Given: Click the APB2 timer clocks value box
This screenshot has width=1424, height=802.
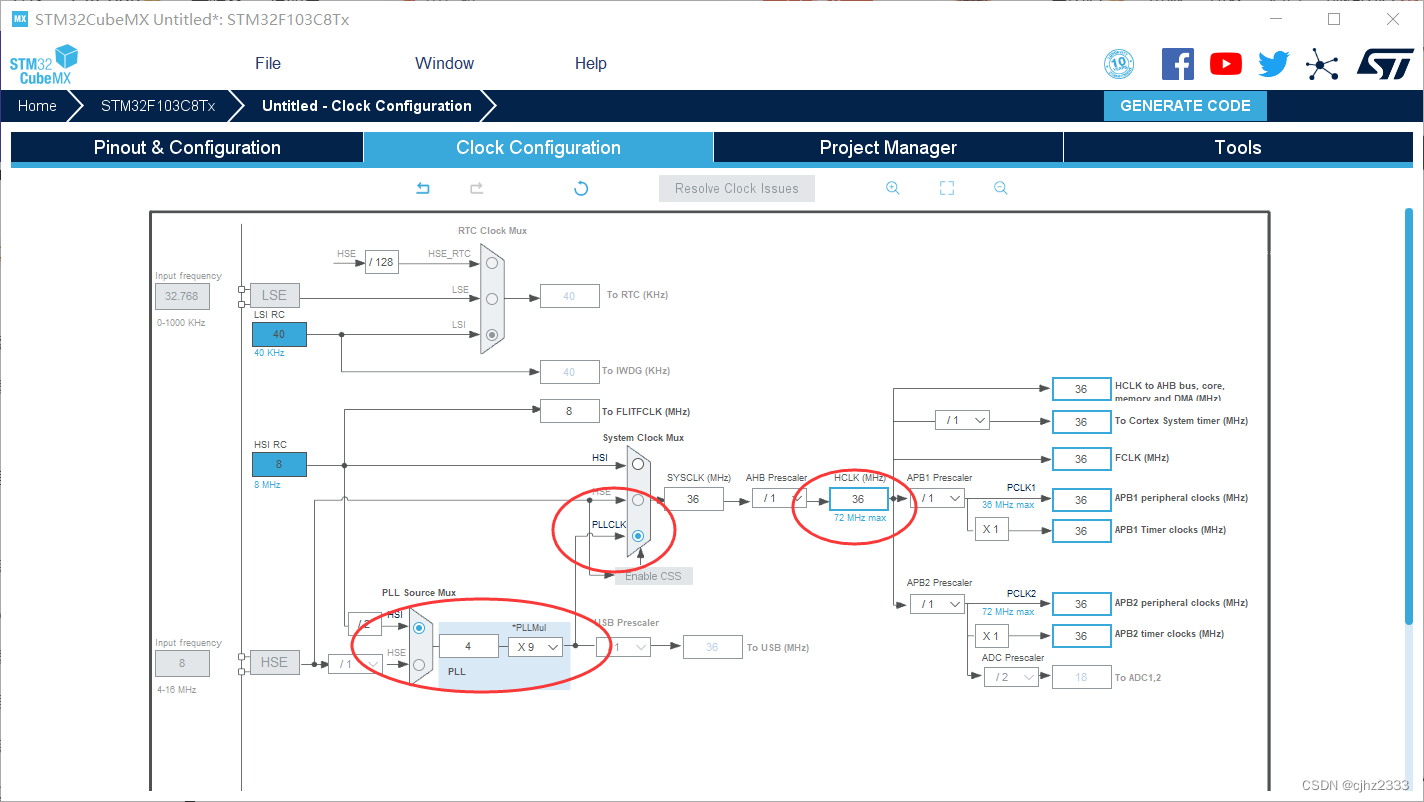Looking at the screenshot, I should point(1081,636).
